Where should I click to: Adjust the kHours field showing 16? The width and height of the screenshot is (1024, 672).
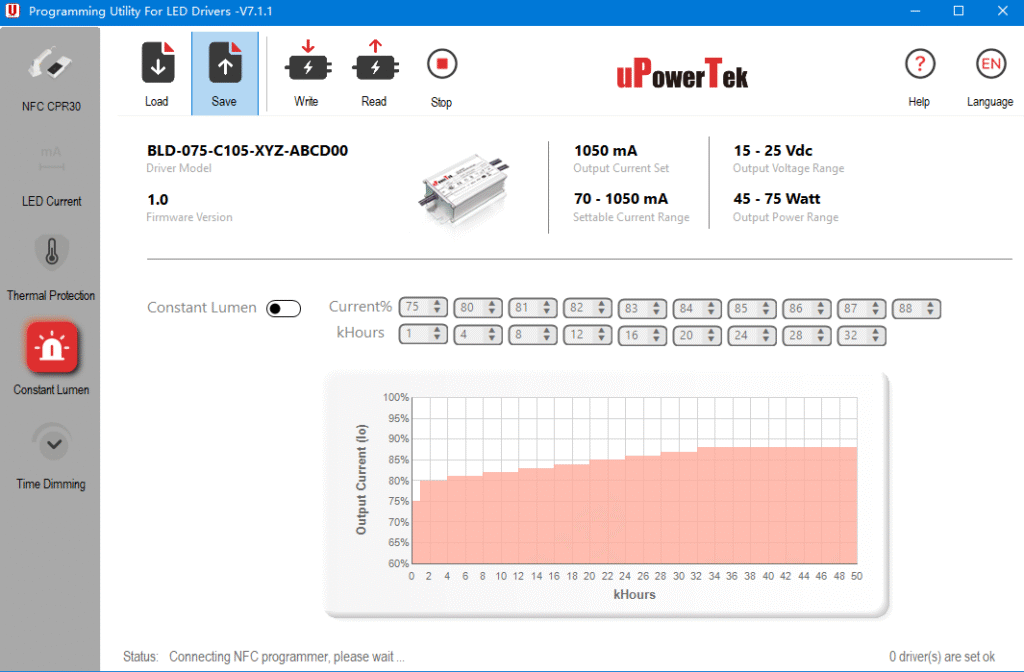point(643,335)
